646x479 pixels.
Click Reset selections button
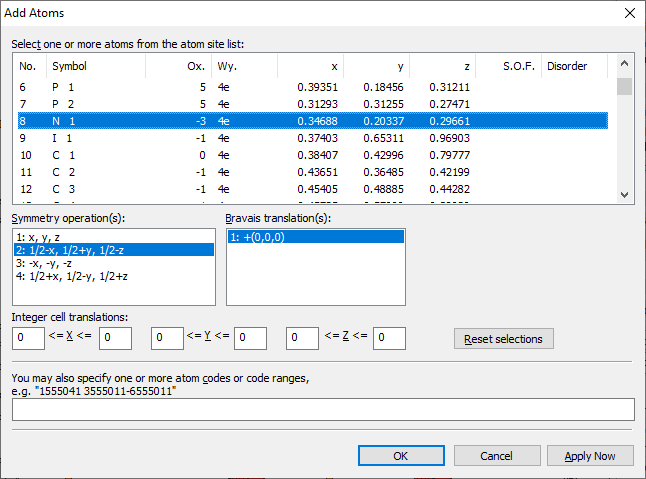coord(503,339)
